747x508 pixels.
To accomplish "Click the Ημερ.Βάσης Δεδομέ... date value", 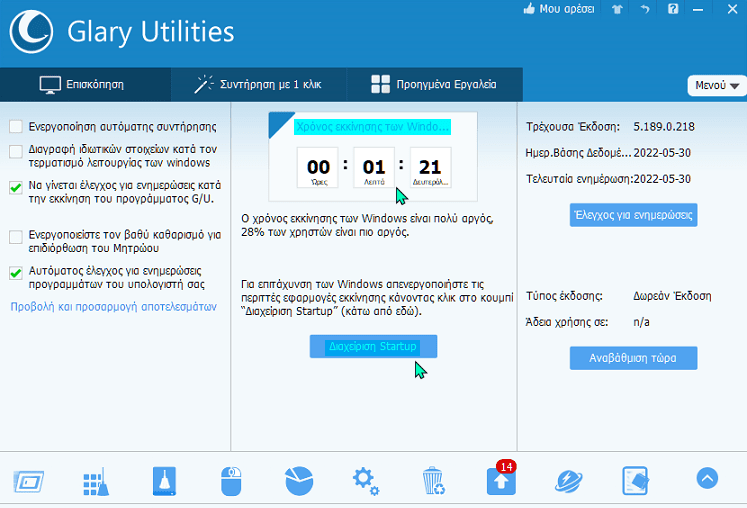I will [x=662, y=153].
